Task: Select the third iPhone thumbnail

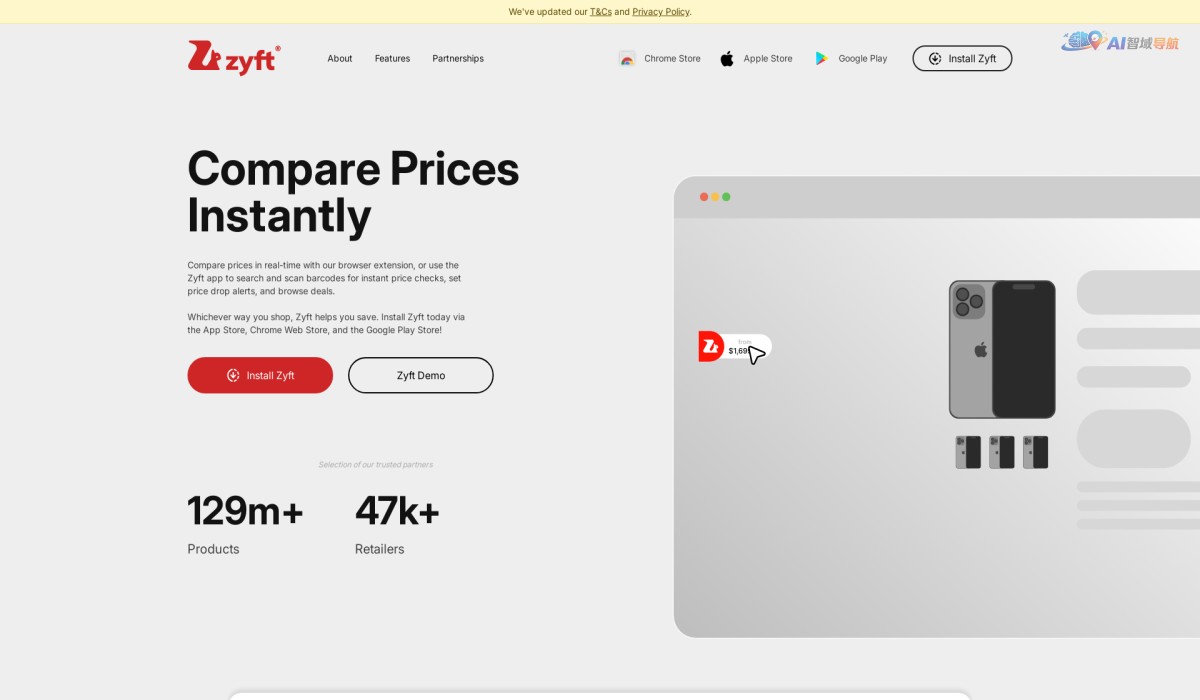Action: pyautogui.click(x=1035, y=452)
